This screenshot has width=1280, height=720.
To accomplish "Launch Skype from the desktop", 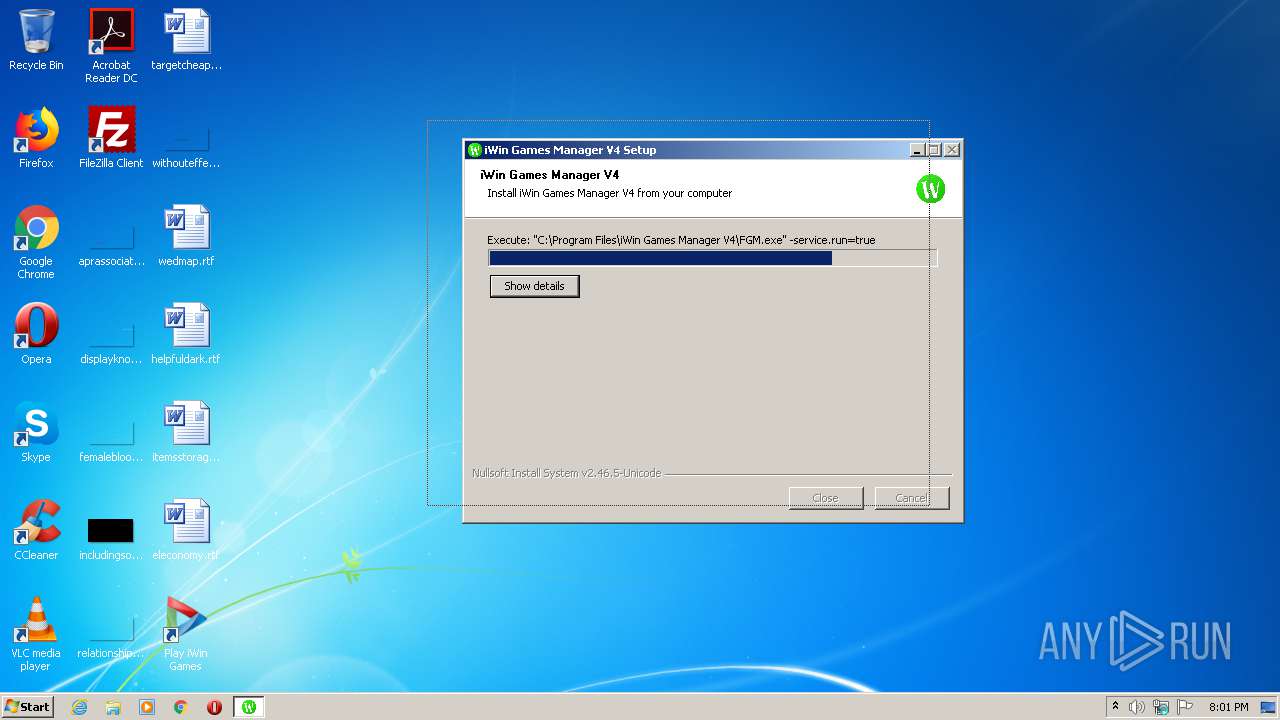I will (36, 433).
